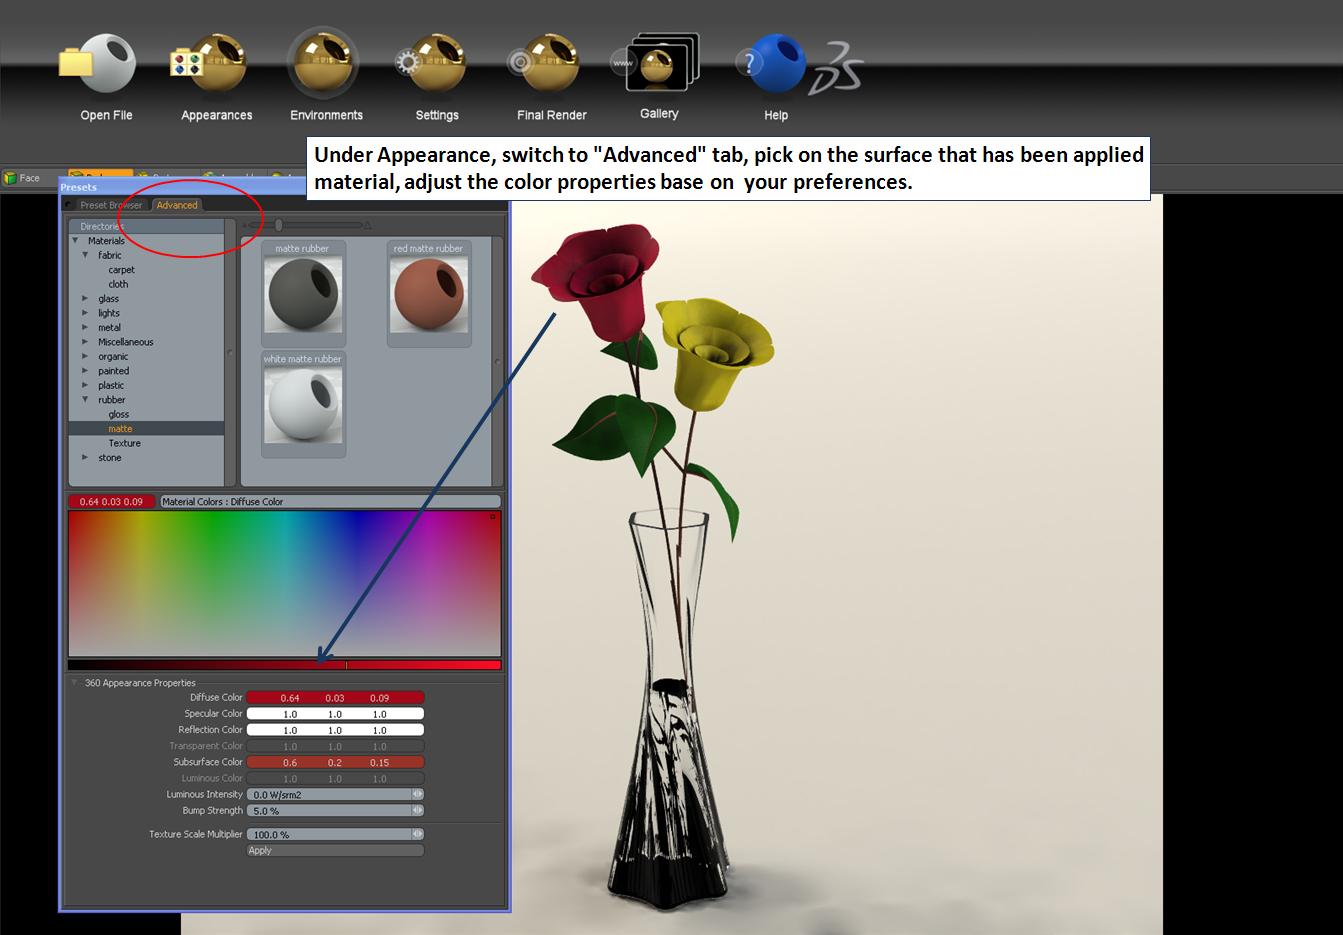This screenshot has height=935, width=1343.
Task: Expand the painted folder
Action: tap(85, 371)
